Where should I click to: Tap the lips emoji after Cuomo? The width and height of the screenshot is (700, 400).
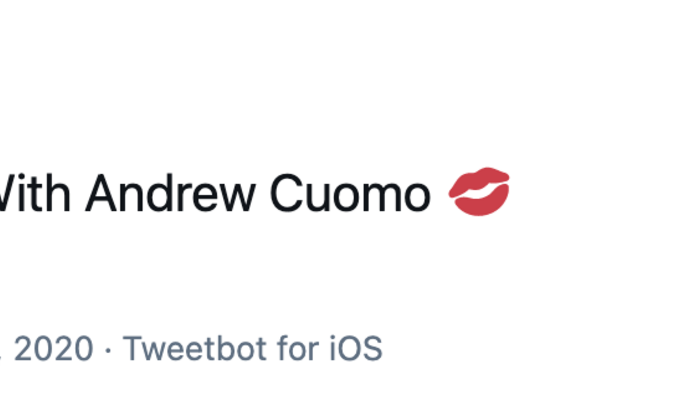(479, 192)
